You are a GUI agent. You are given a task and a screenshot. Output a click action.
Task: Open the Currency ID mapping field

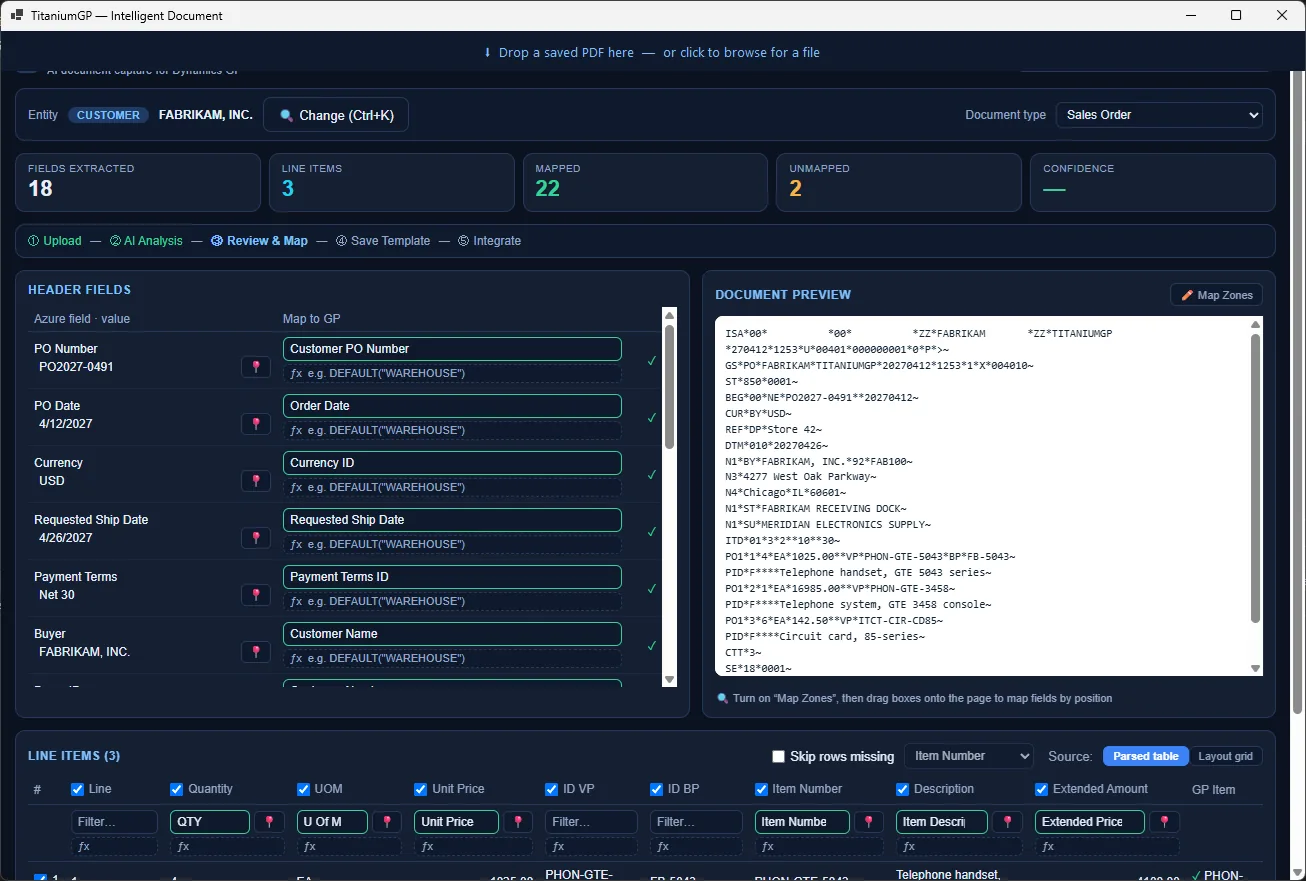coord(452,463)
